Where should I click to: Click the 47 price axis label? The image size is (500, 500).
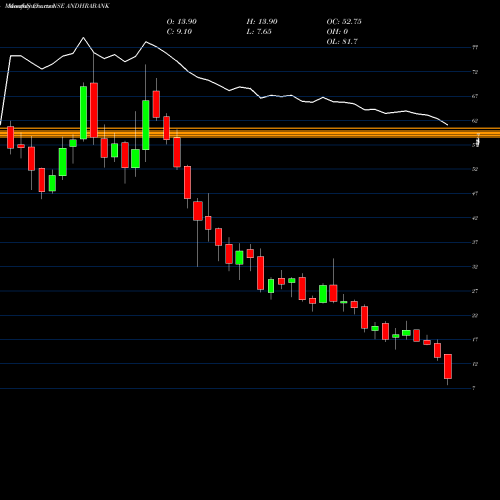click(x=475, y=194)
